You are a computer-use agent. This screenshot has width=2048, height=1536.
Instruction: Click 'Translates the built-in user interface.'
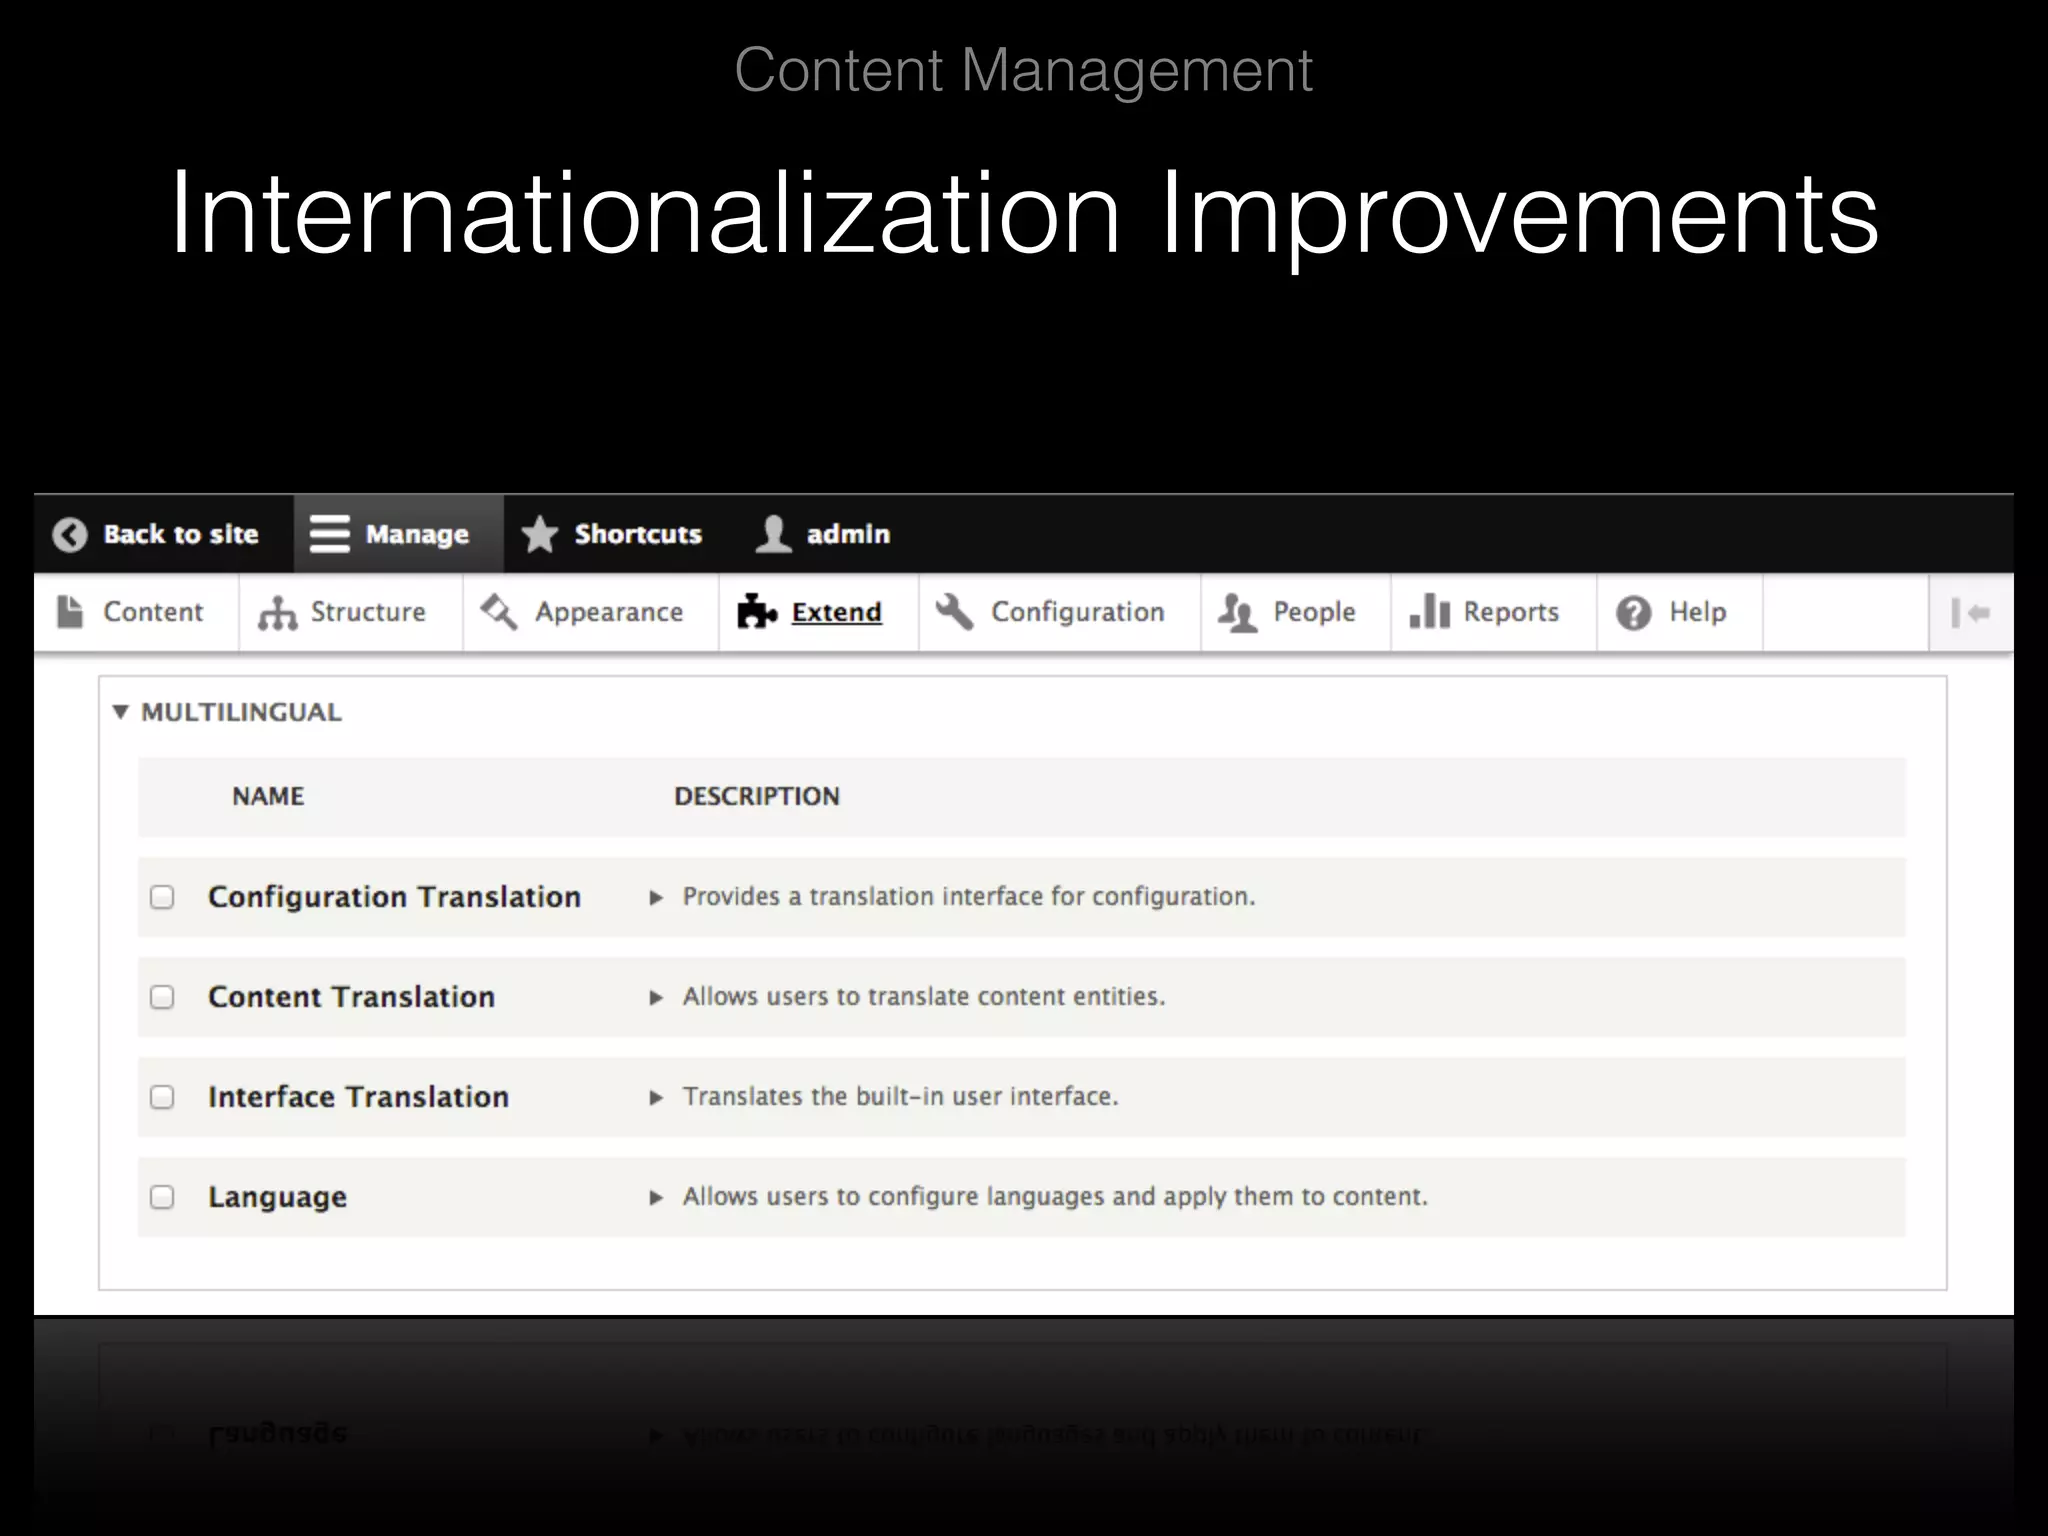[x=900, y=1096]
